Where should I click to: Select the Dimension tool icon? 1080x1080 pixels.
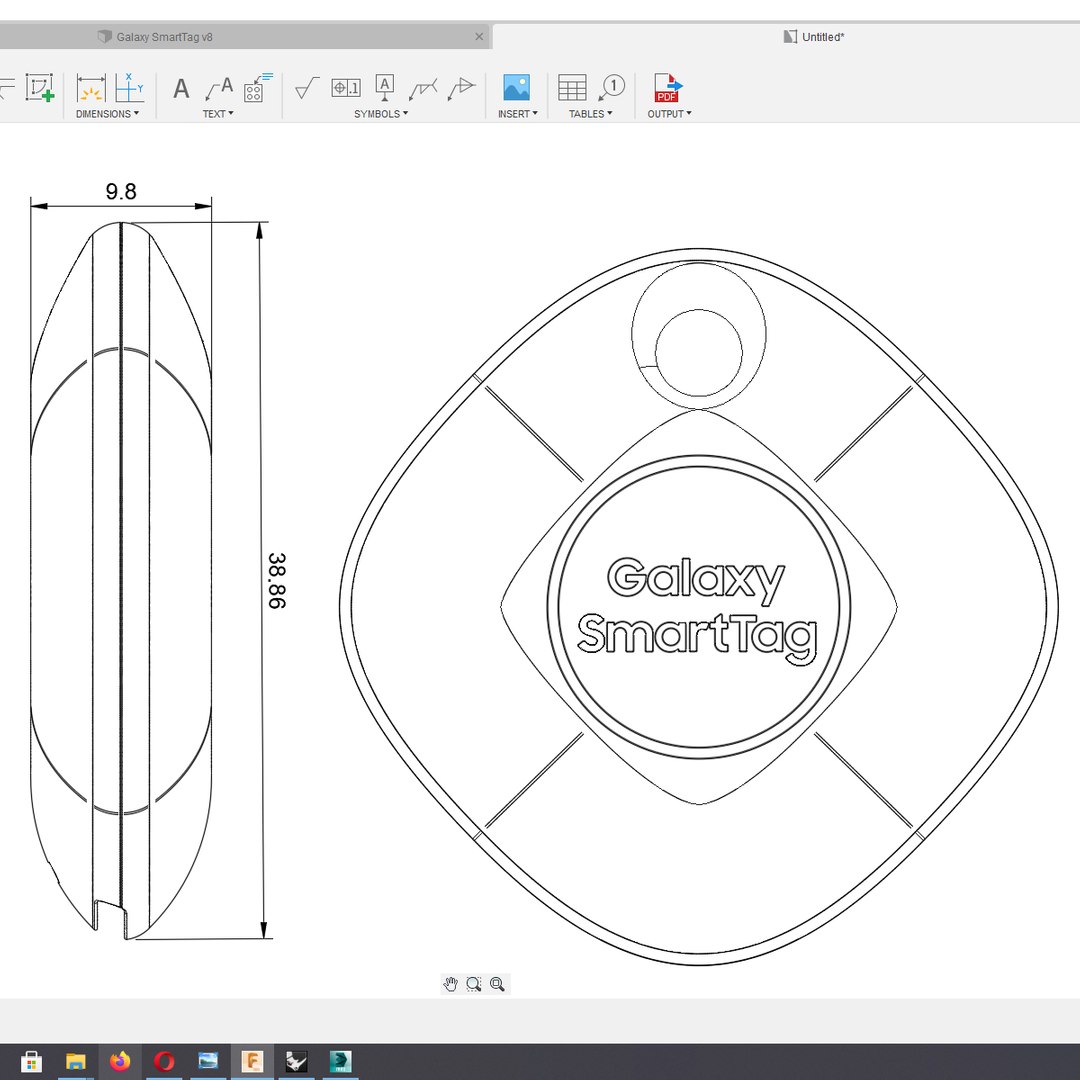[90, 88]
